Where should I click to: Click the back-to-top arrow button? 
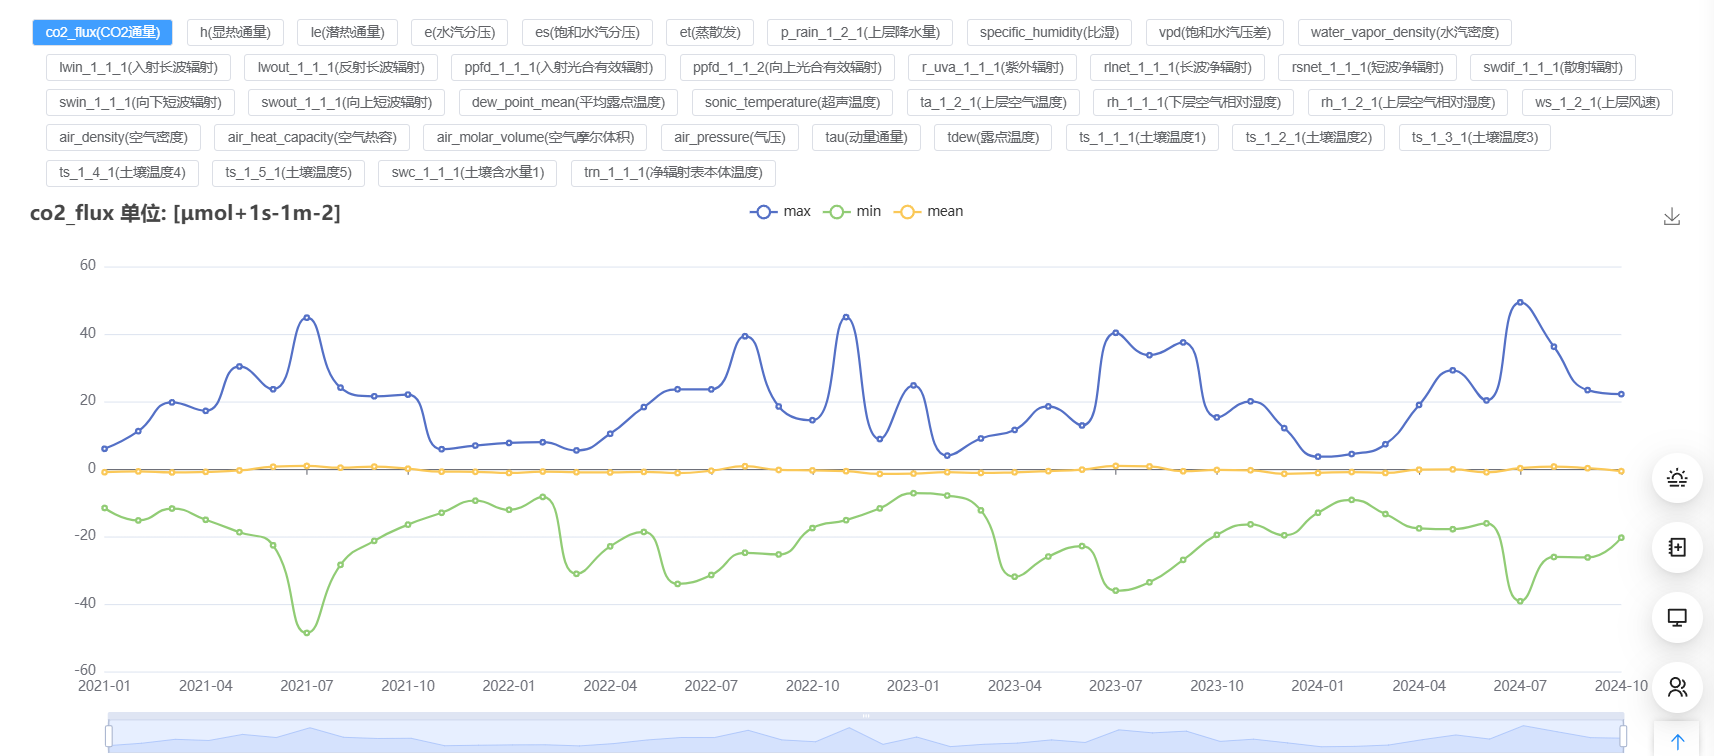pos(1677,741)
